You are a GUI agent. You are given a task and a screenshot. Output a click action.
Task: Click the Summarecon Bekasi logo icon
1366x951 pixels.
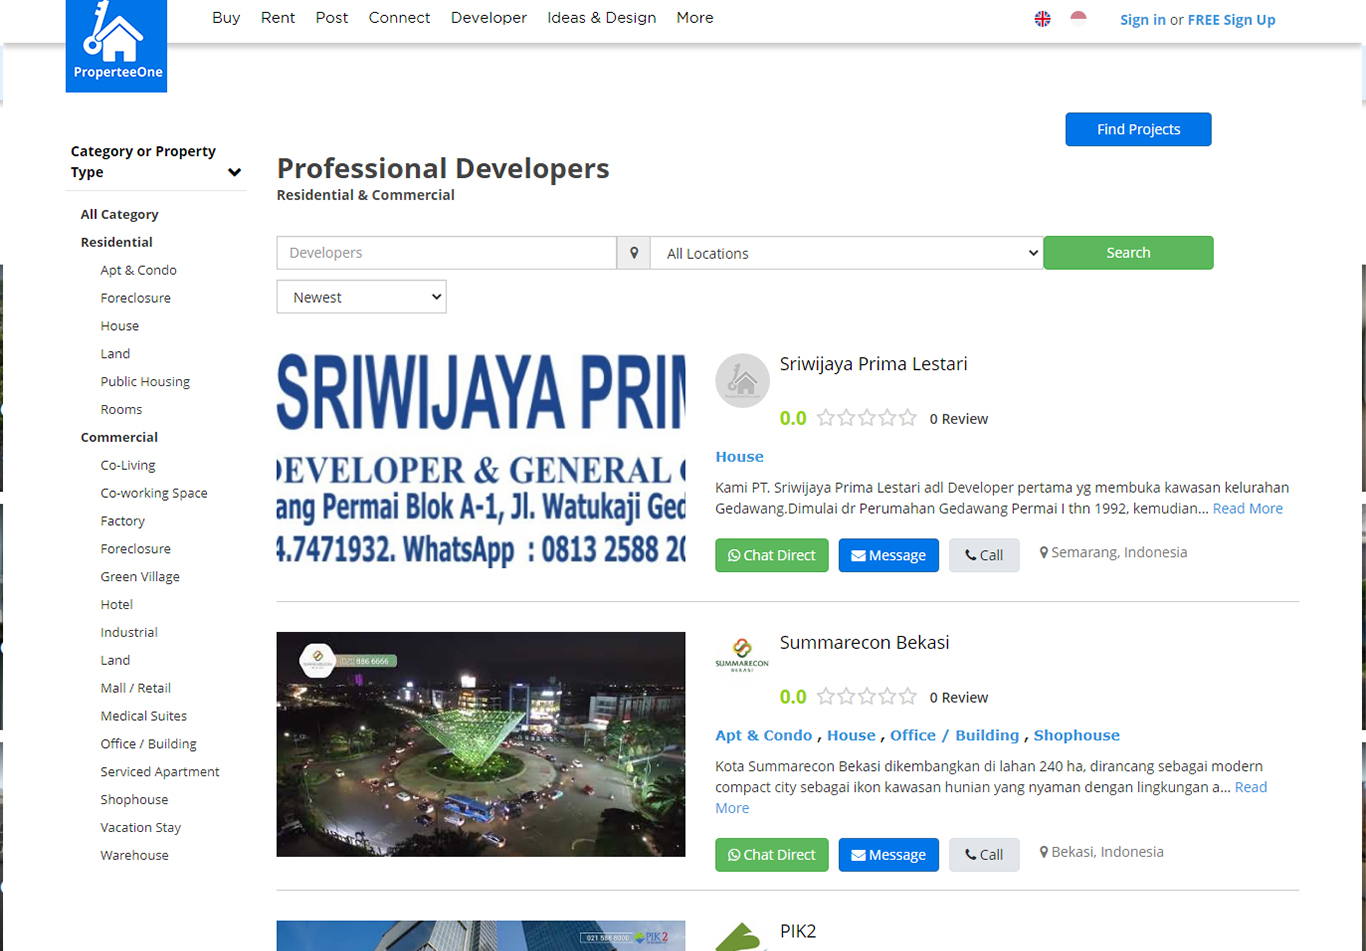point(742,655)
